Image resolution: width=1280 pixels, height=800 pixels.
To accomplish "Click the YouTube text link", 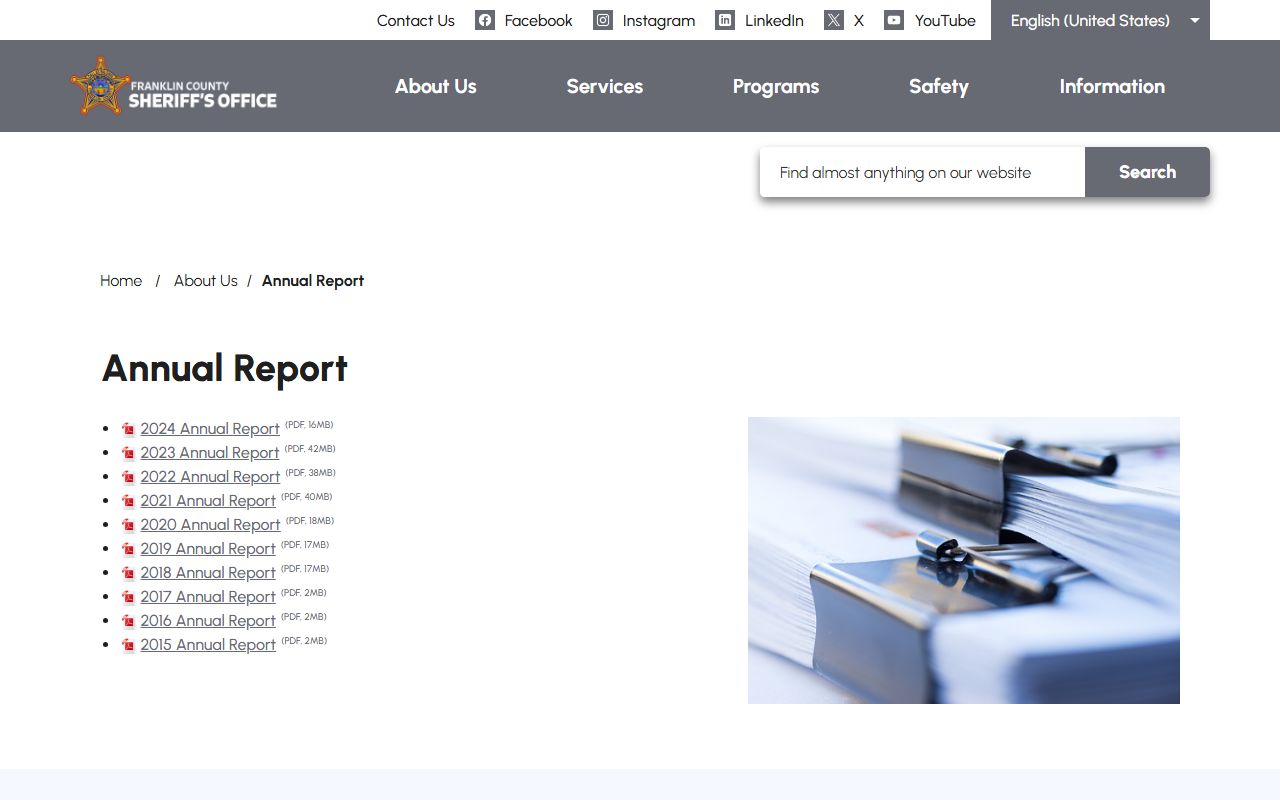I will coord(945,20).
